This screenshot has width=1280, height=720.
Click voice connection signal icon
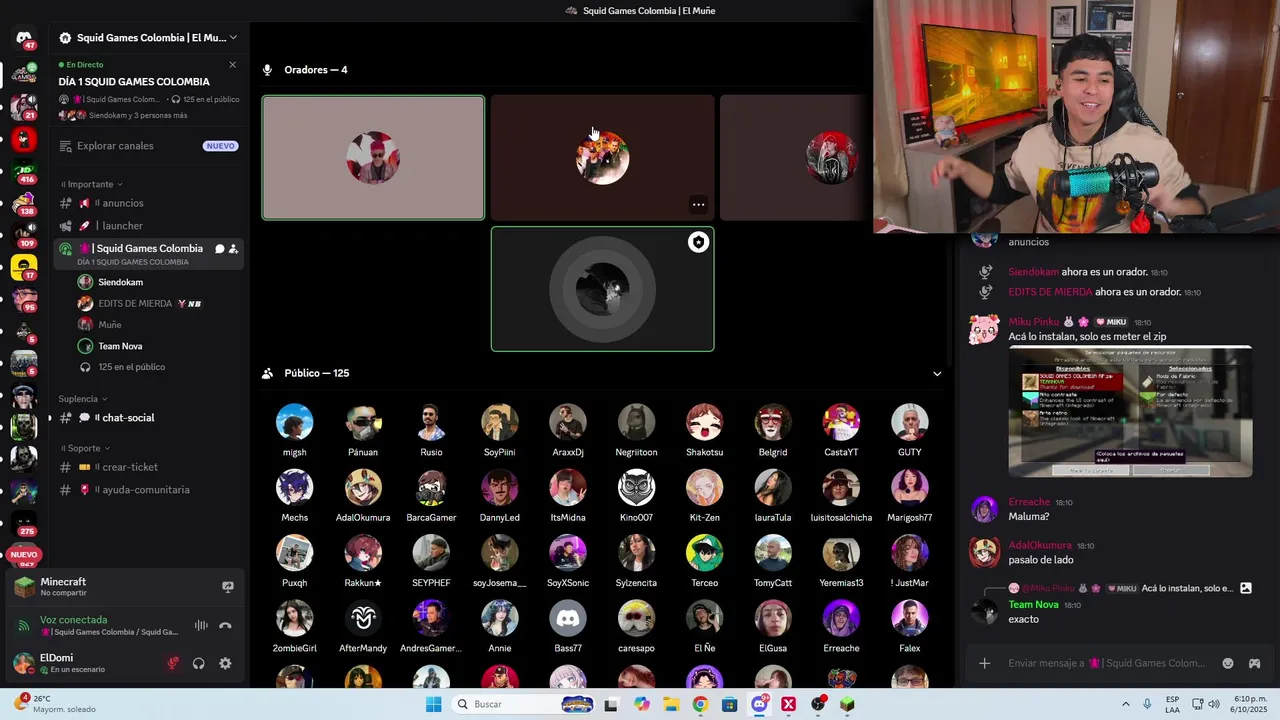click(x=24, y=626)
